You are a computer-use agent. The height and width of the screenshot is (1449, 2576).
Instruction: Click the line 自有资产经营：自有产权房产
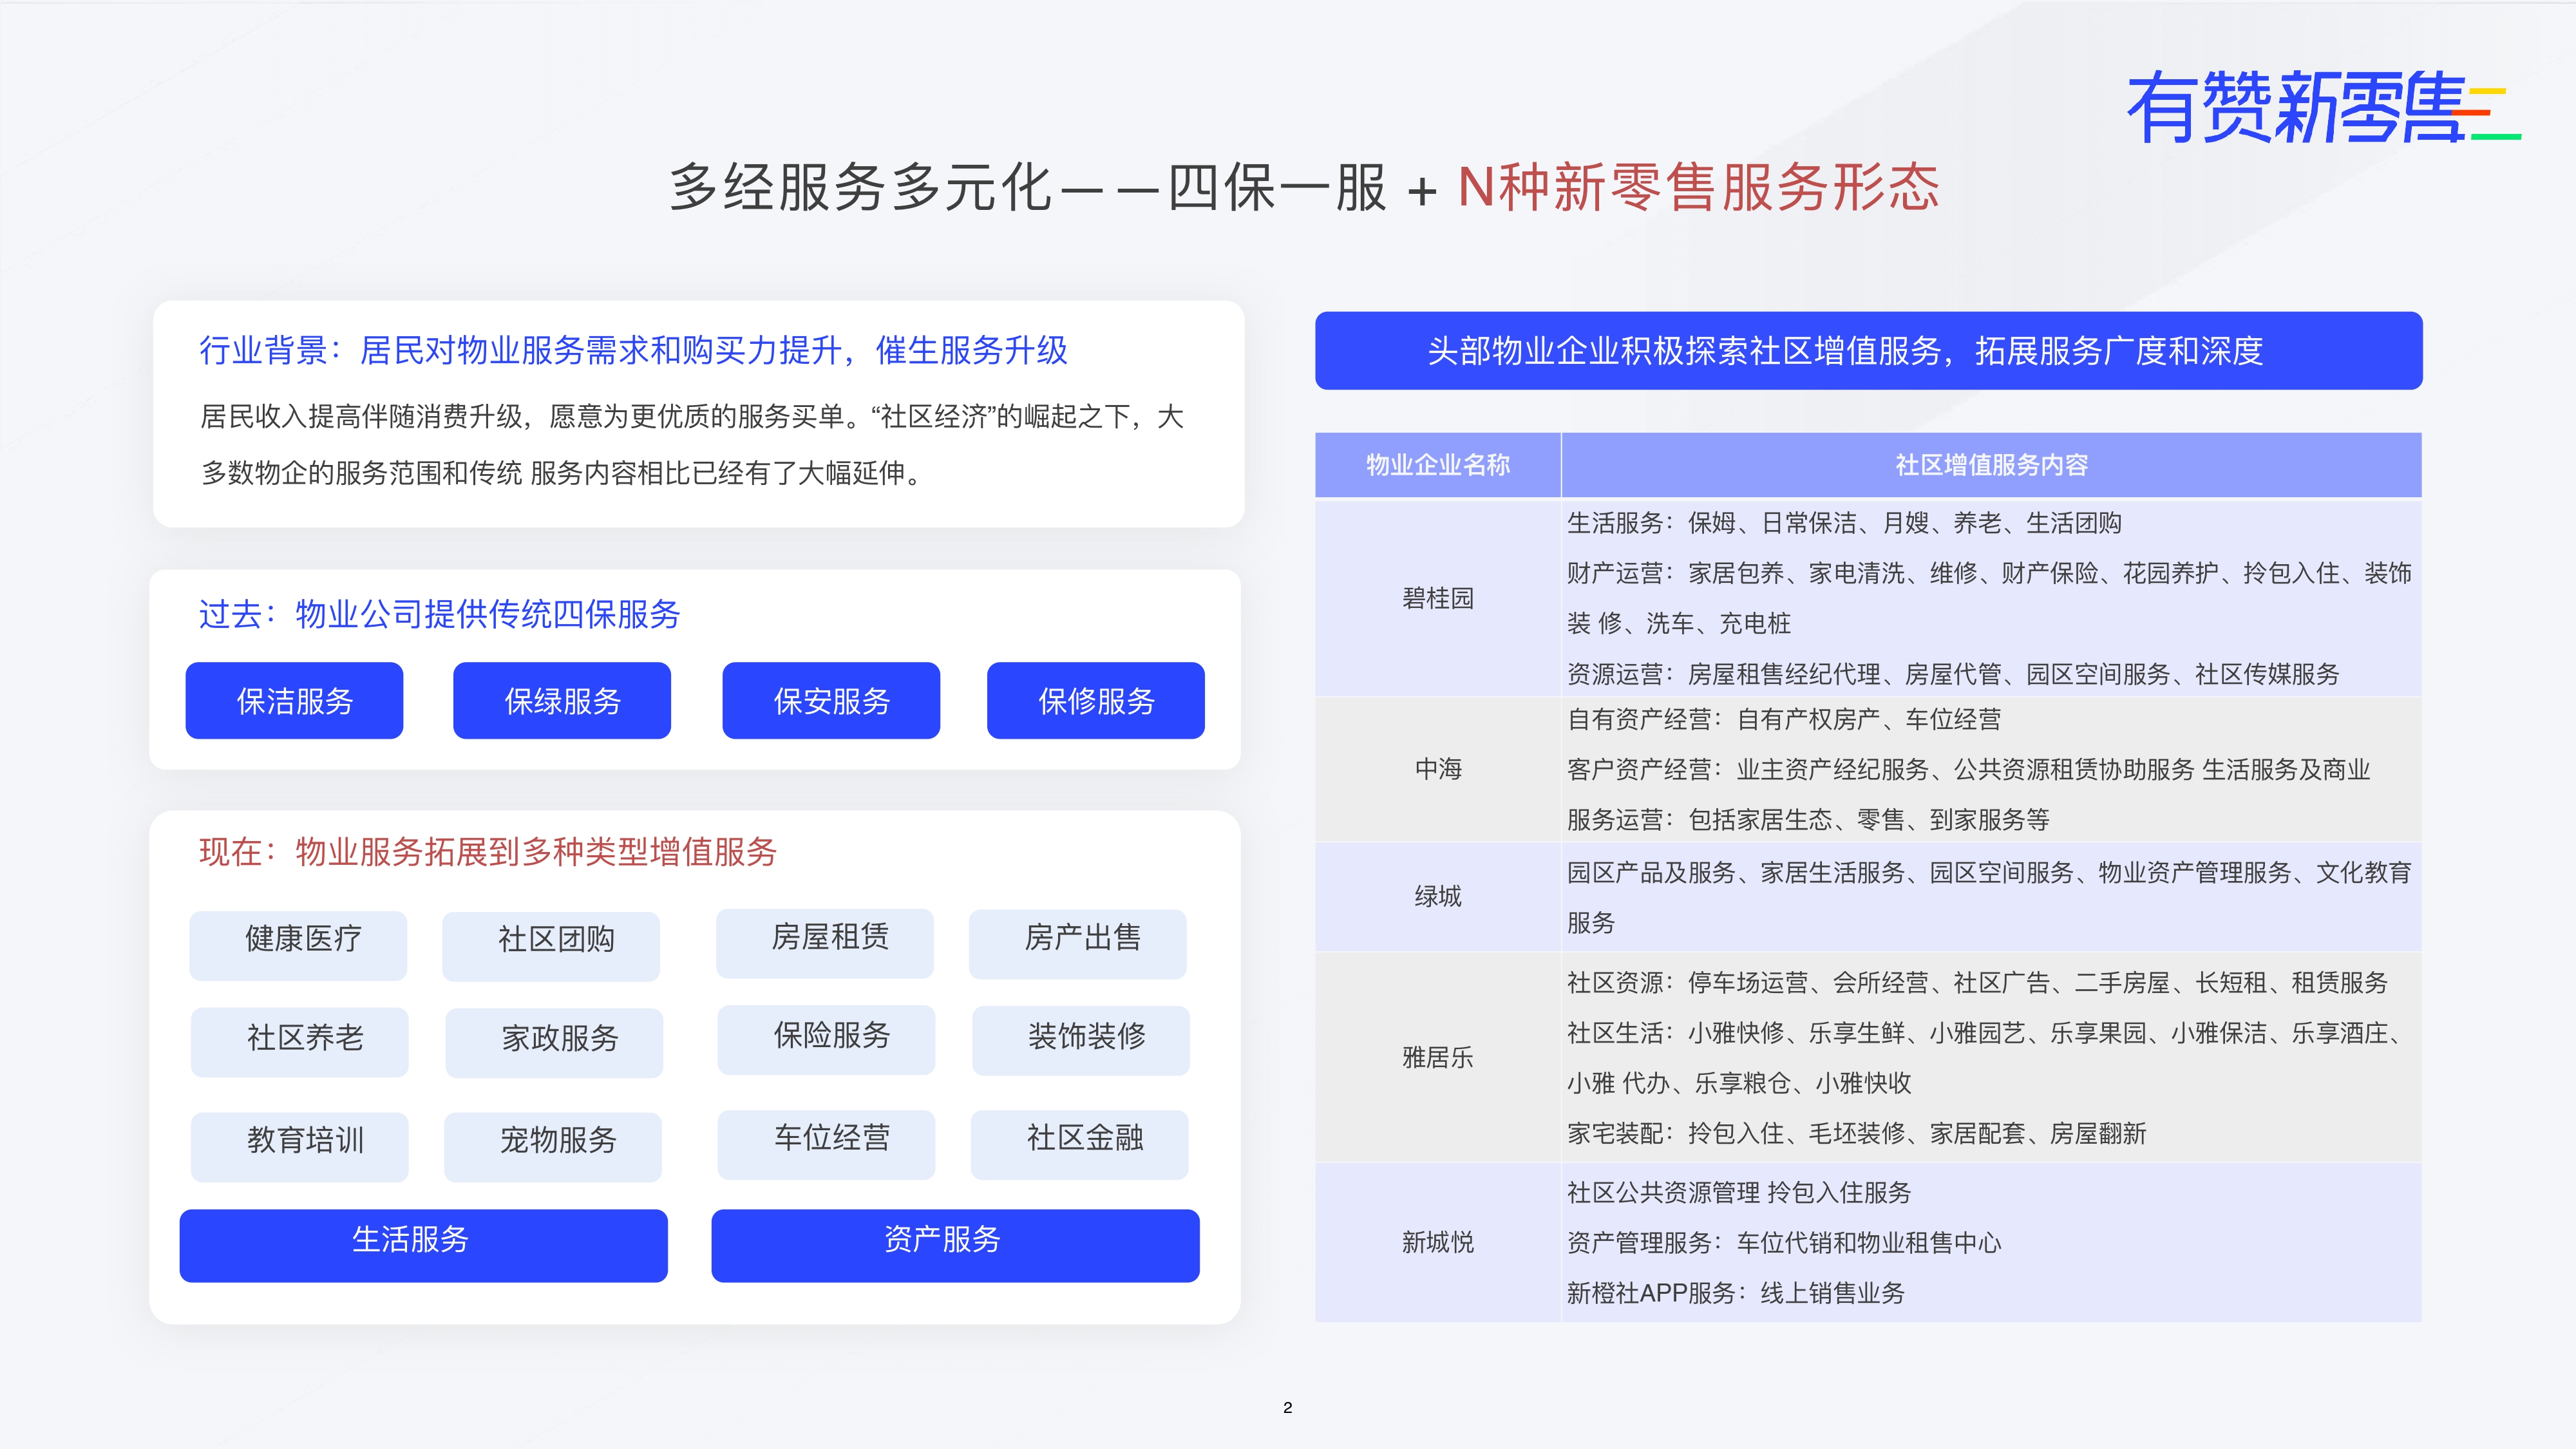pyautogui.click(x=1784, y=719)
